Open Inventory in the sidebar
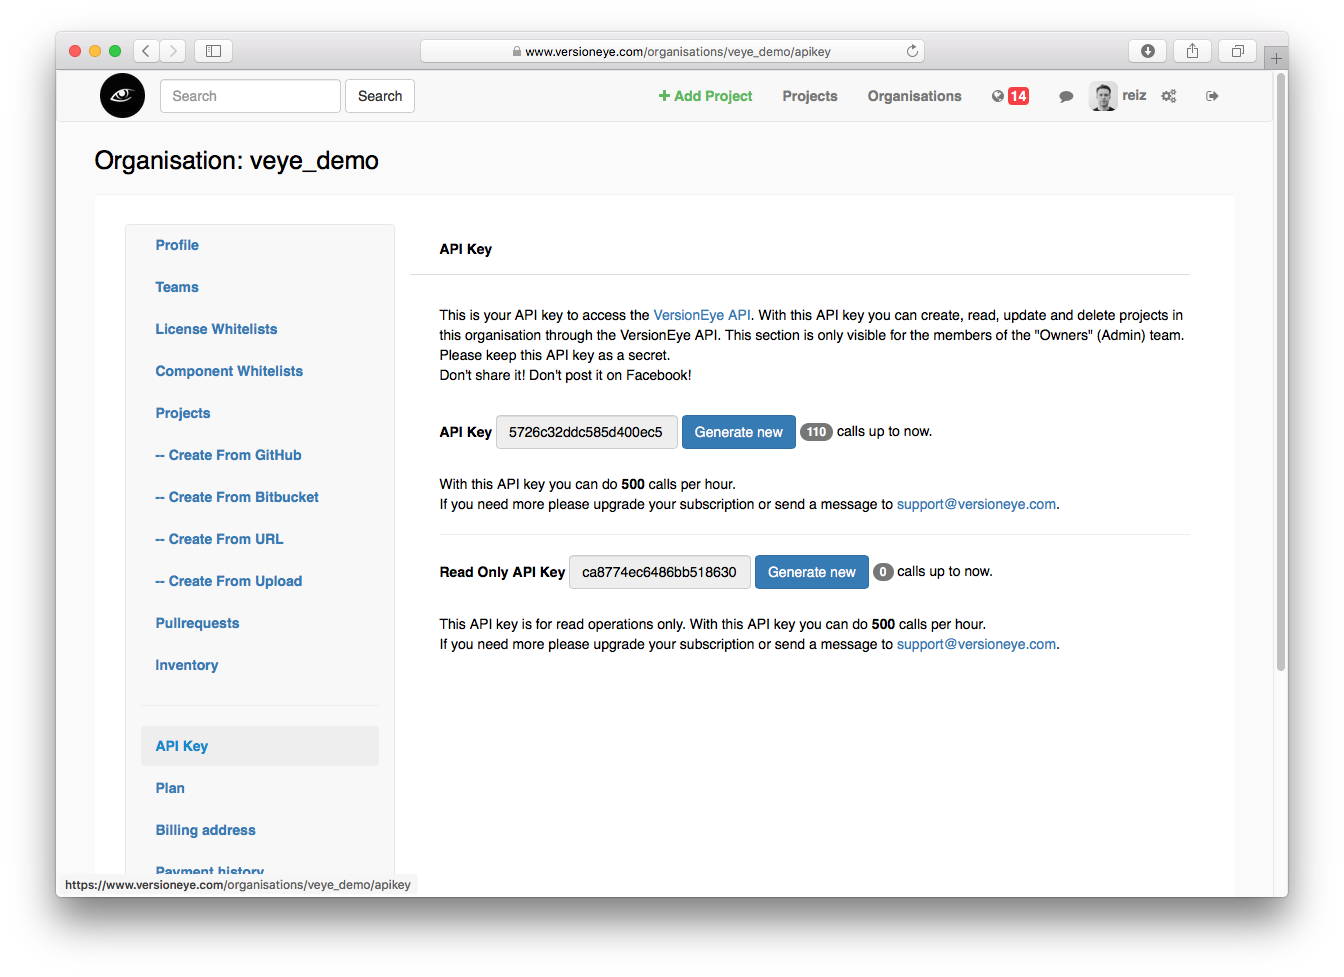This screenshot has height=977, width=1344. 186,665
